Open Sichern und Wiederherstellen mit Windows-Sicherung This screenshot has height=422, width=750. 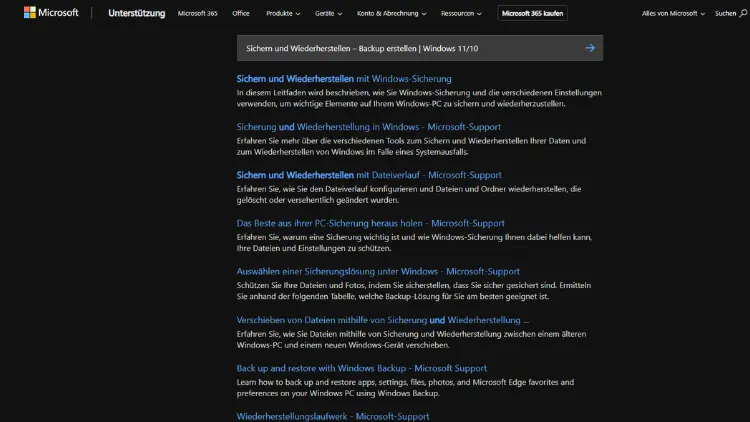(x=344, y=78)
